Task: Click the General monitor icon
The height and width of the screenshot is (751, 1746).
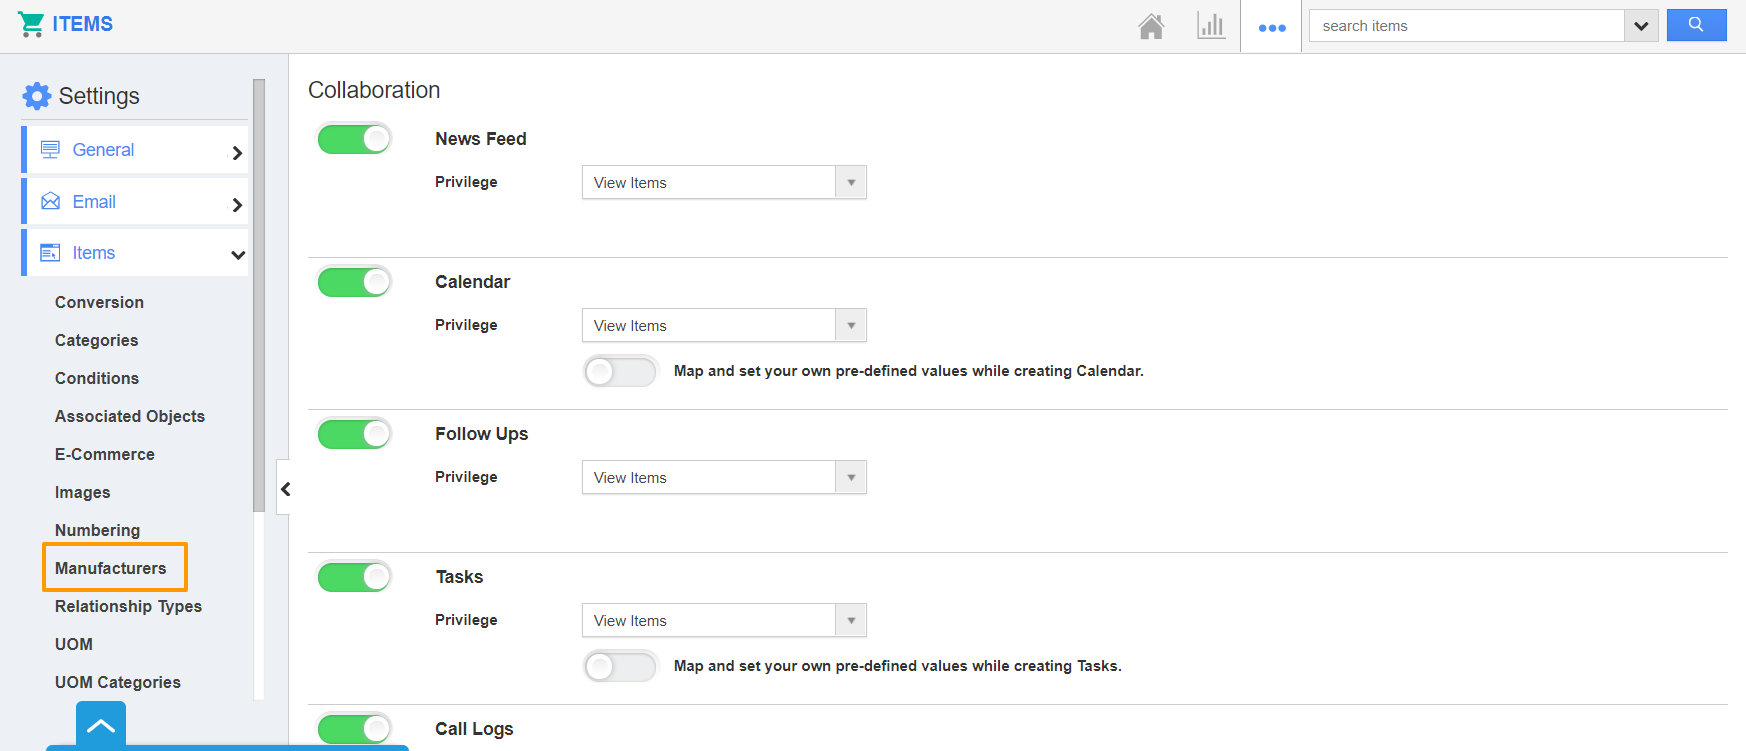Action: (50, 150)
